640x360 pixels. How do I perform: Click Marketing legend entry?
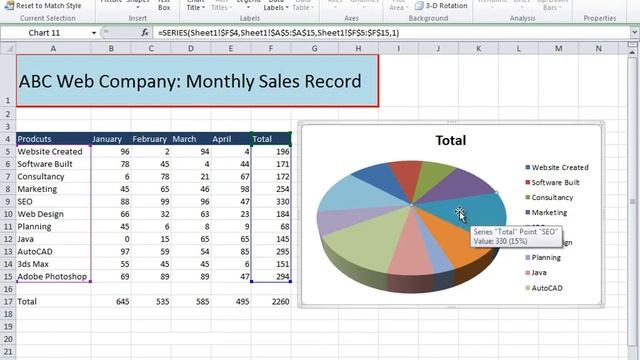(546, 213)
